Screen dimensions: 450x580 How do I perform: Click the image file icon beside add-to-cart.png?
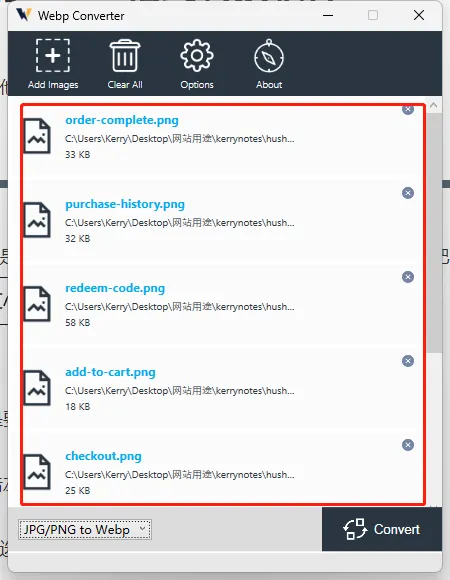click(37, 388)
